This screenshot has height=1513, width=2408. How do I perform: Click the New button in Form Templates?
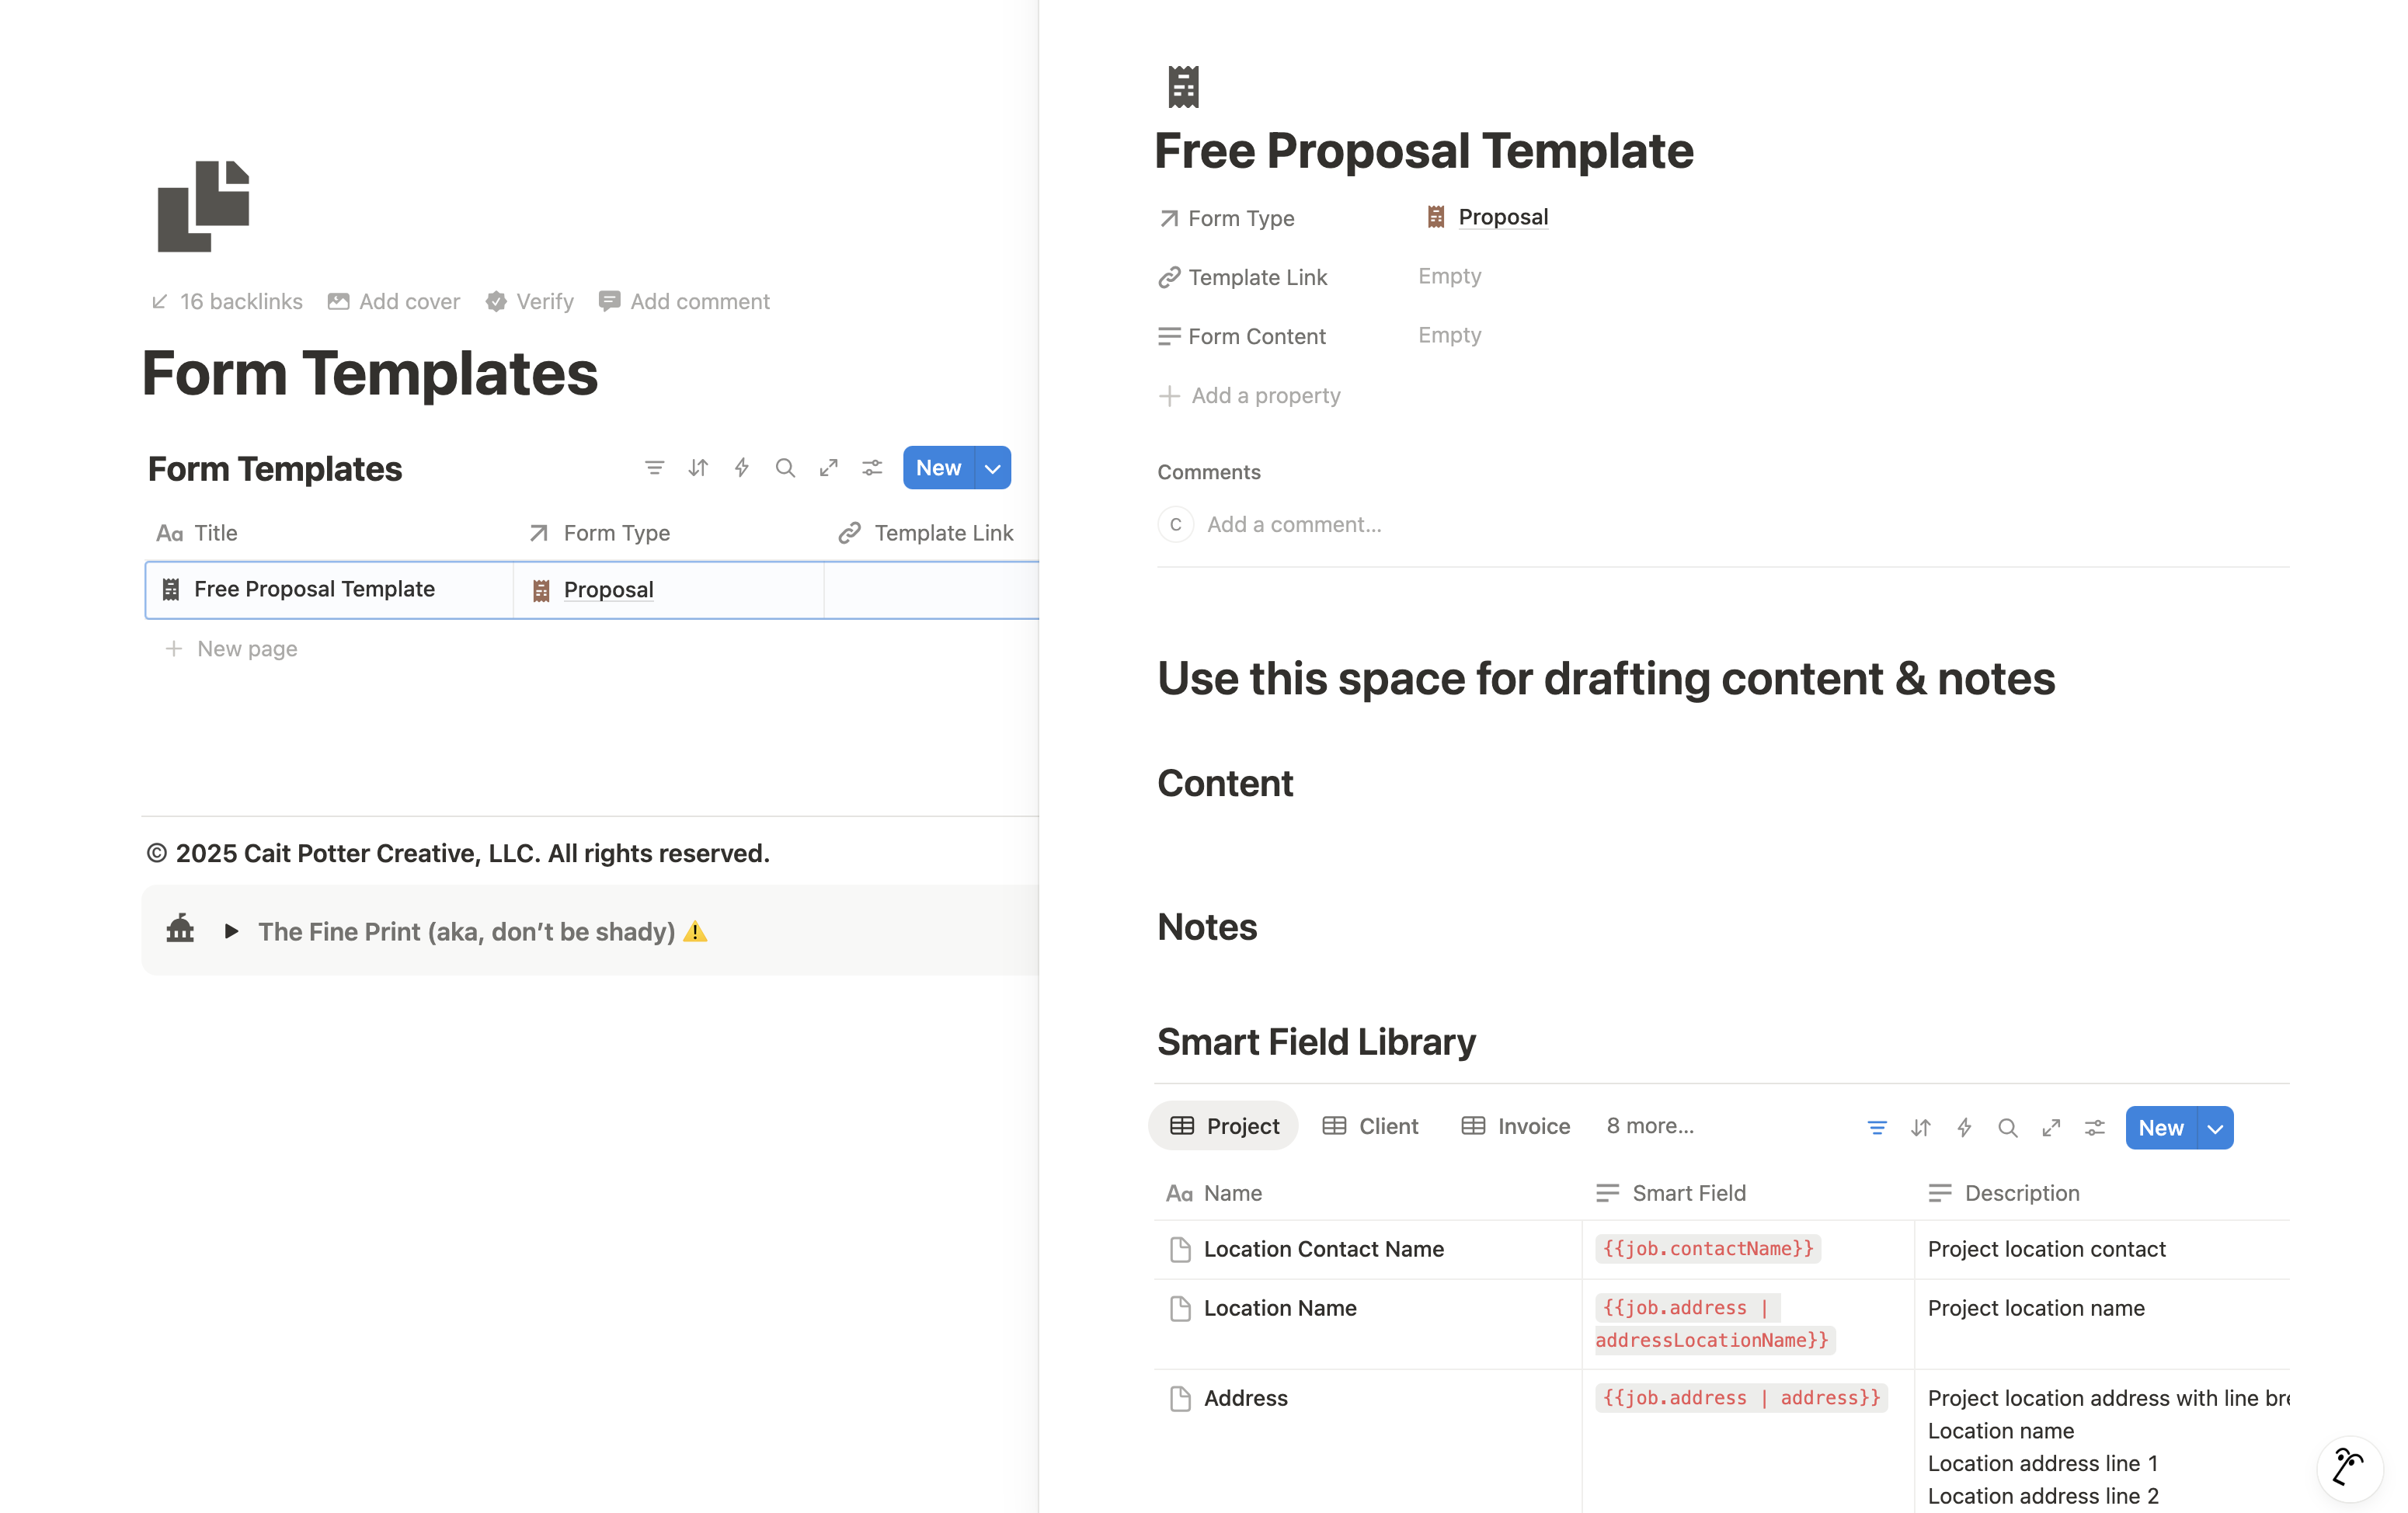pyautogui.click(x=938, y=468)
